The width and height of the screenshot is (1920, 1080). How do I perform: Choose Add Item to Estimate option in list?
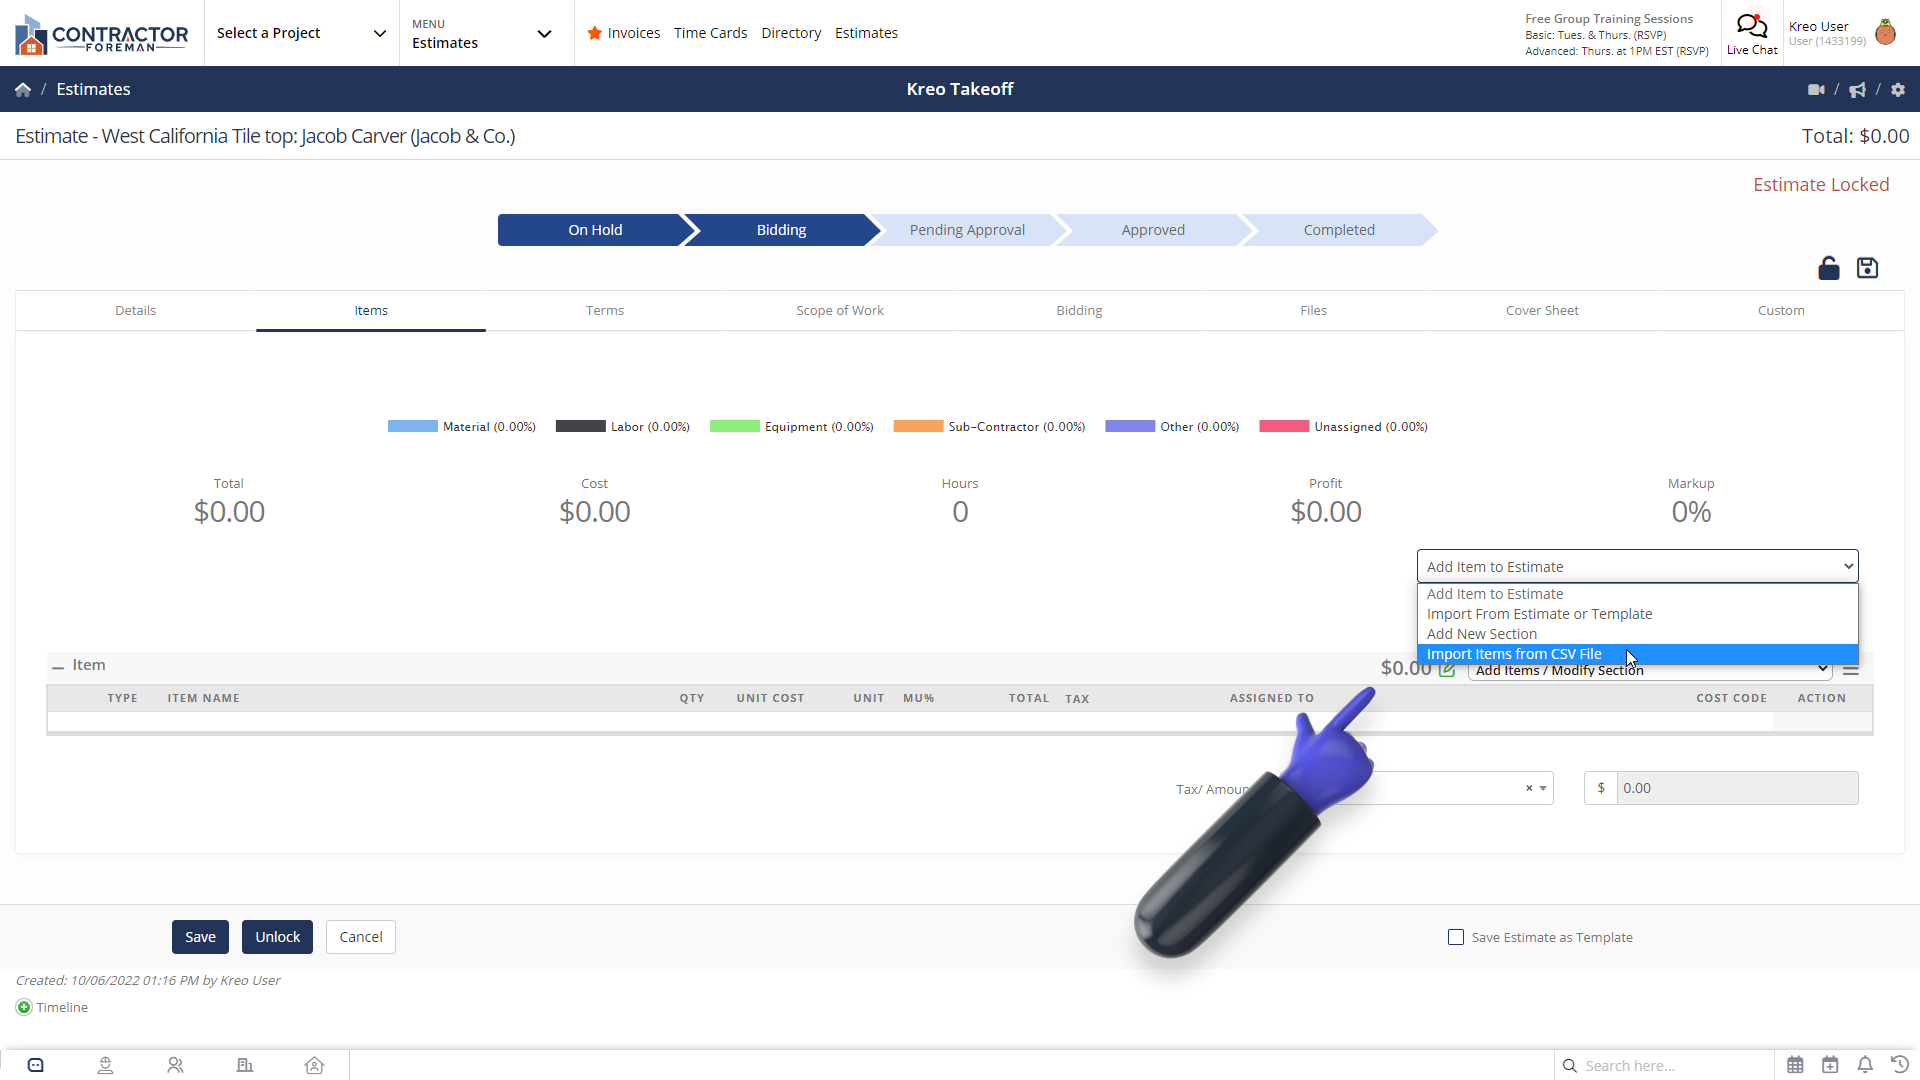click(1637, 595)
